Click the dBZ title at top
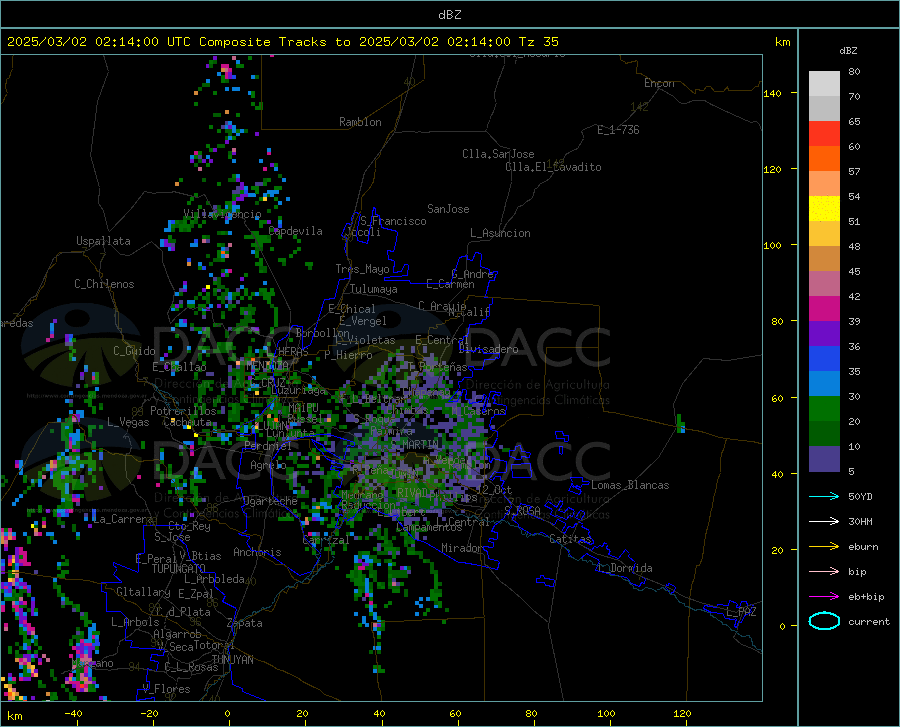 (449, 15)
